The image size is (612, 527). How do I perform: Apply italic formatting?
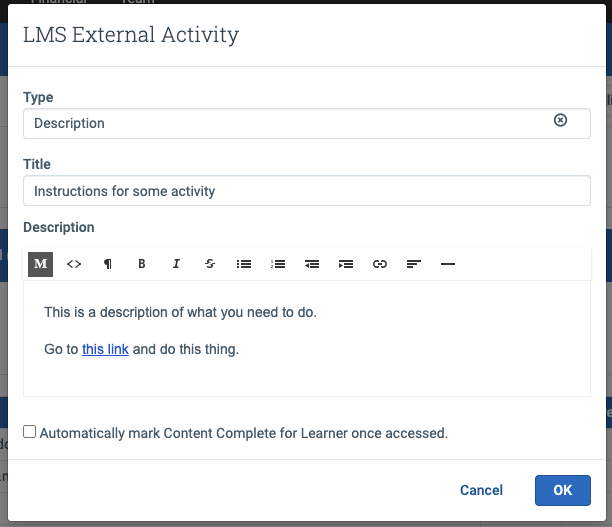pyautogui.click(x=176, y=264)
